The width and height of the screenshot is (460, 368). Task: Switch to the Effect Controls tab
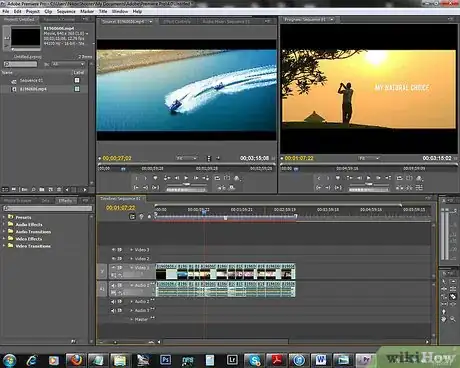click(177, 22)
